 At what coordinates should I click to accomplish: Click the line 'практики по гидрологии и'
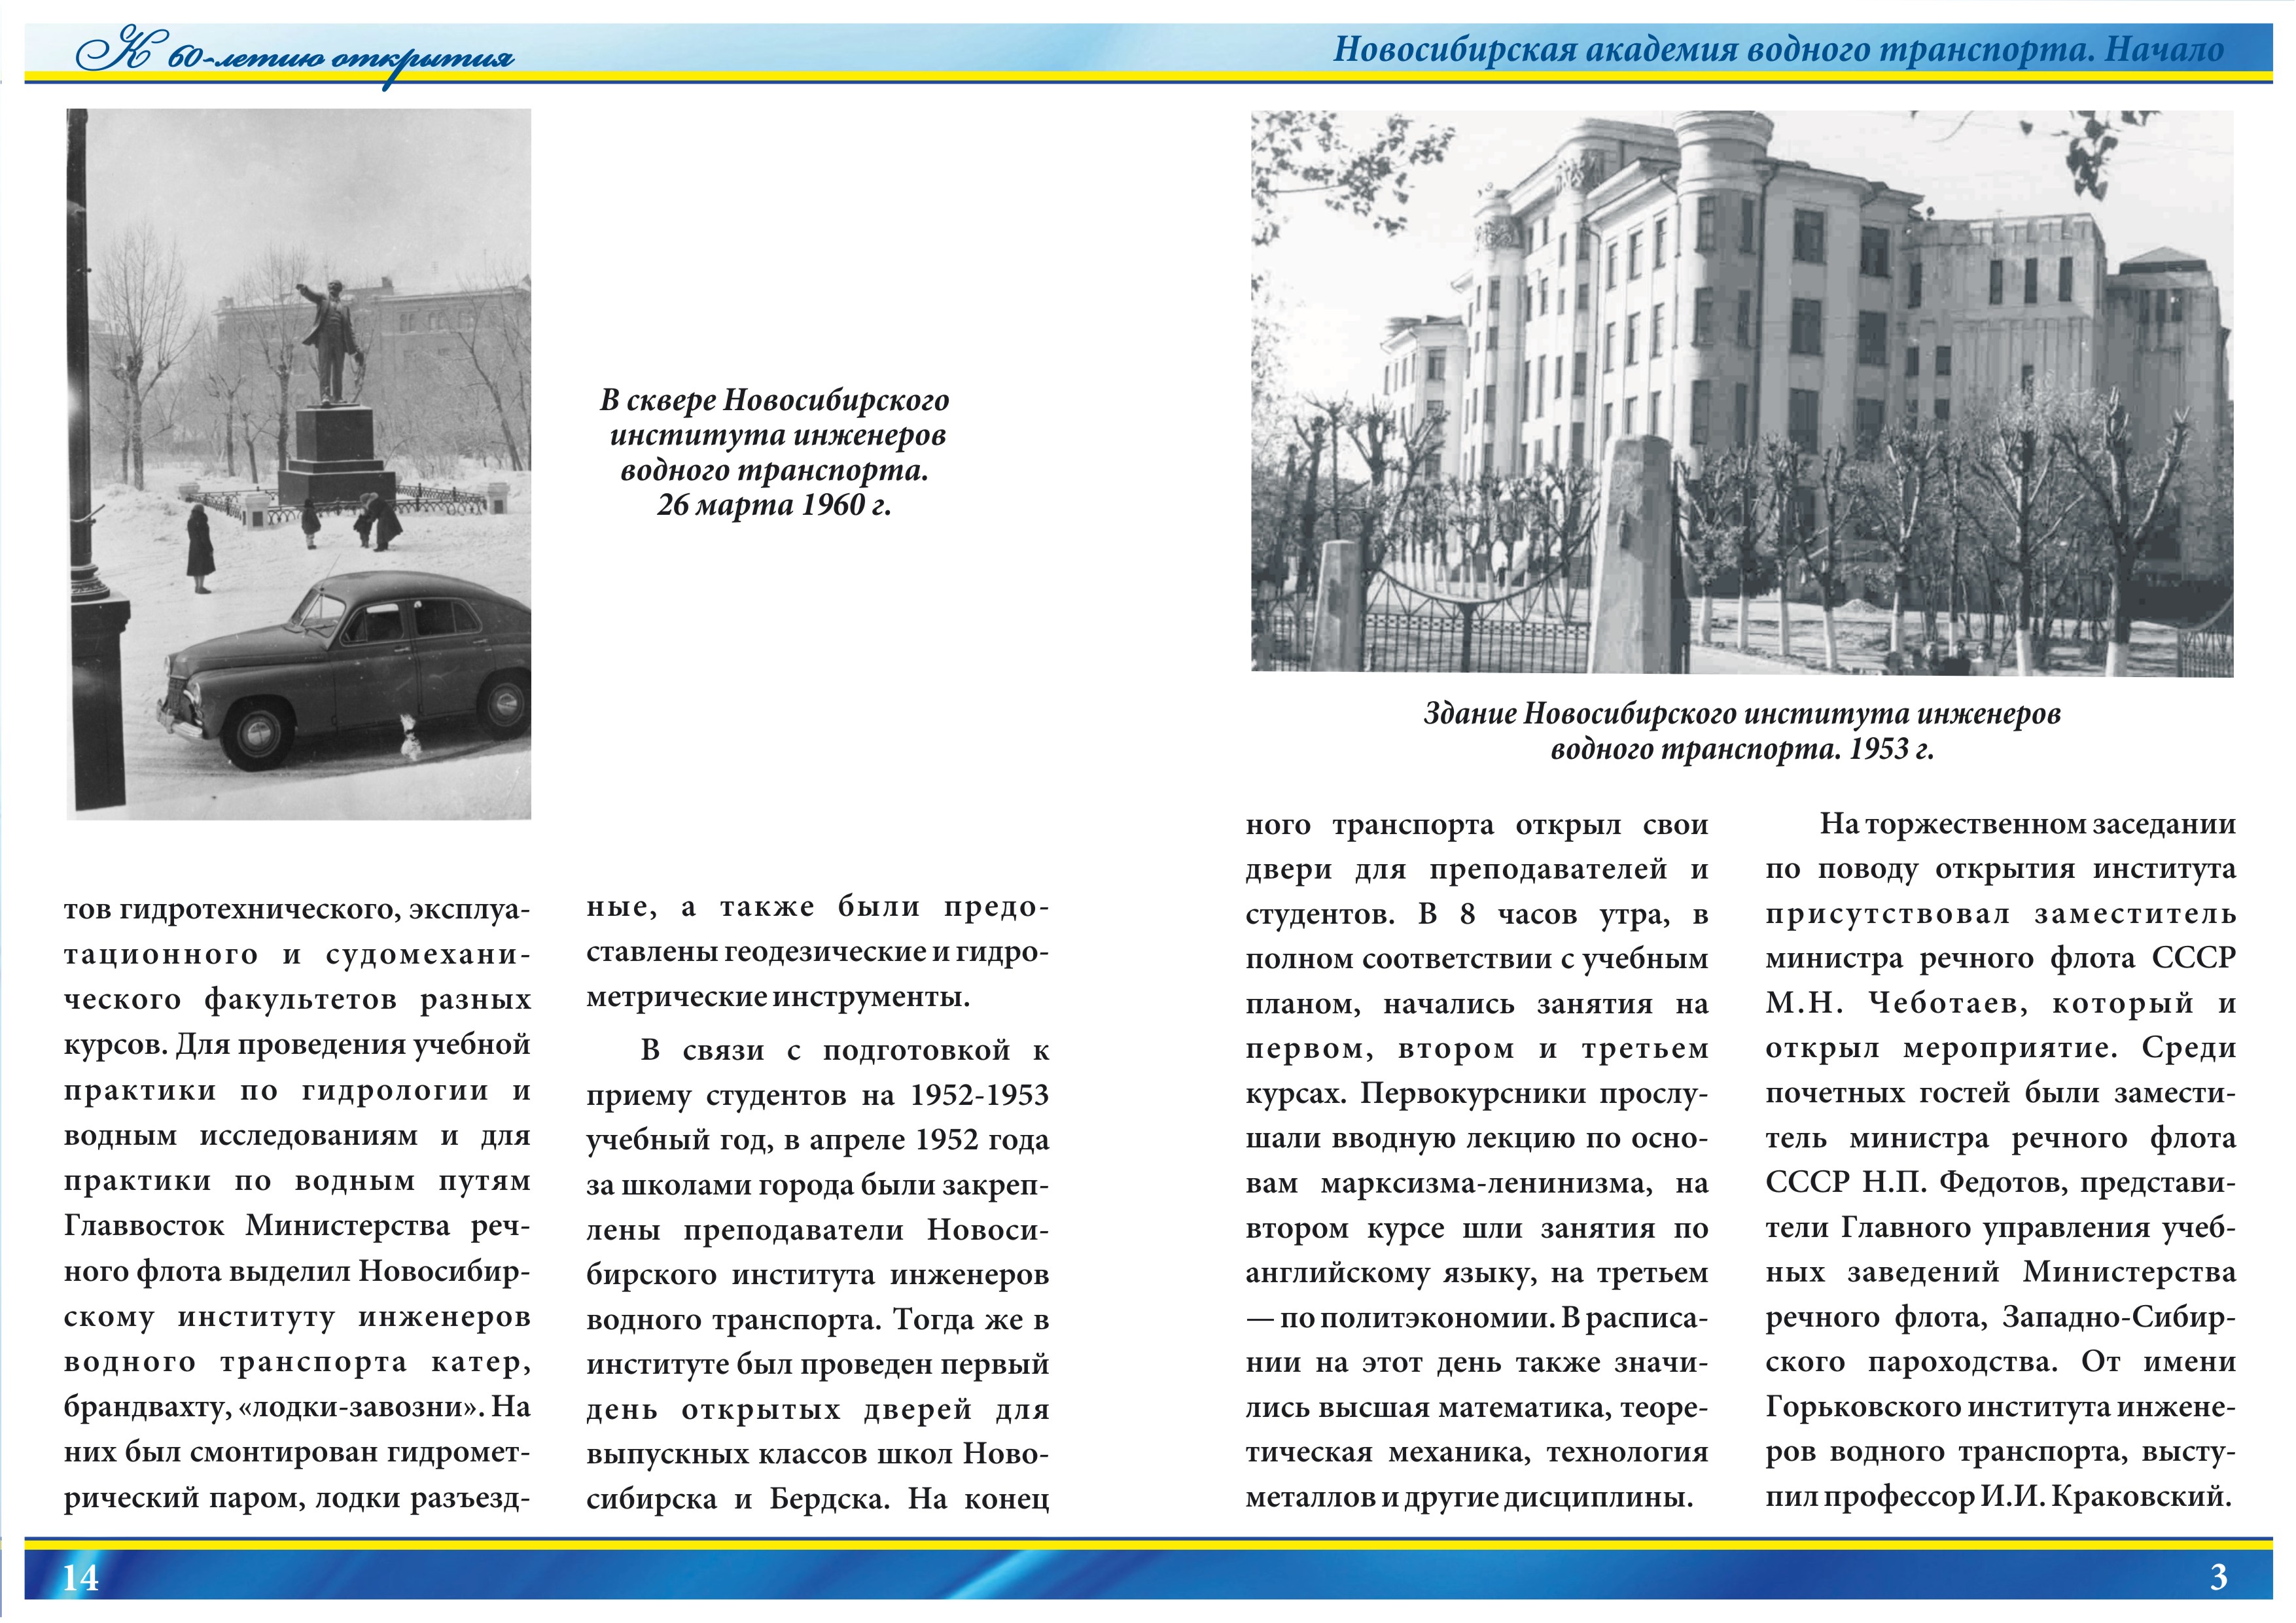click(297, 1090)
